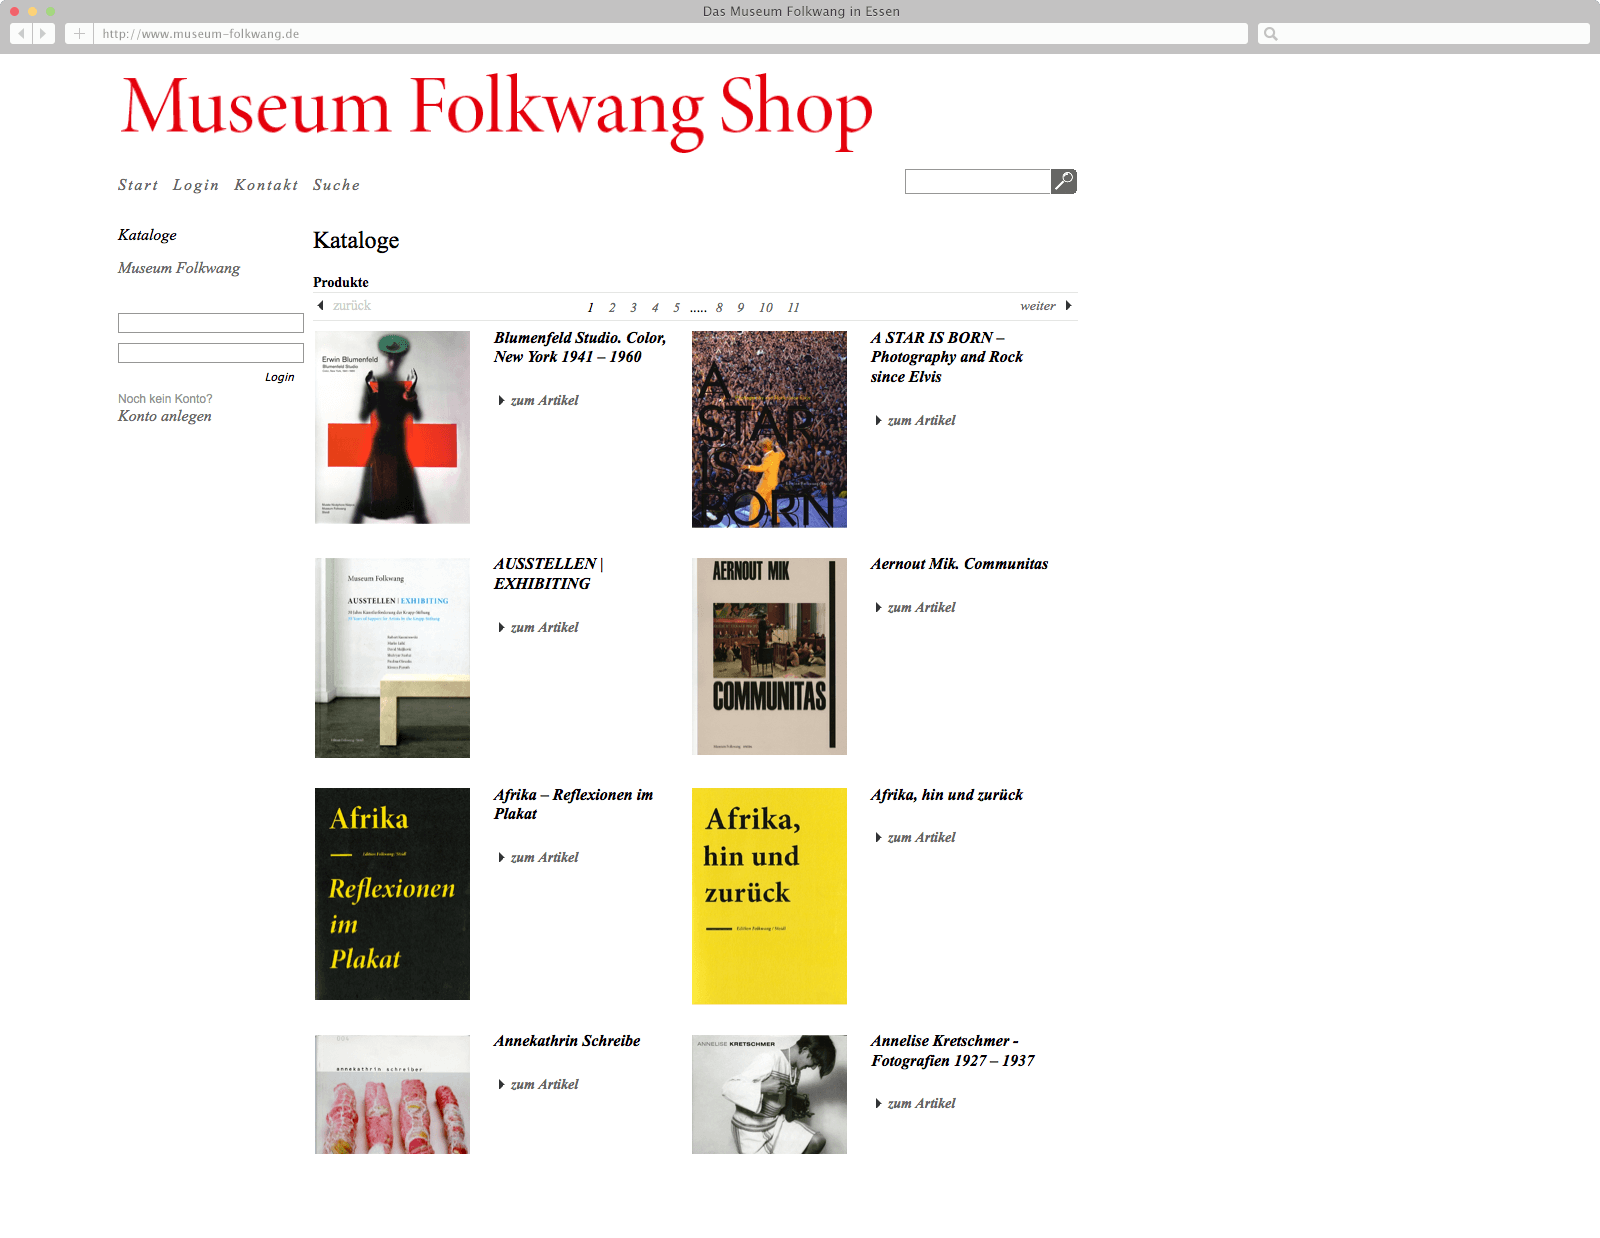Click Annelise Kretschmer Fotografien title link
The image size is (1600, 1238).
[x=953, y=1051]
